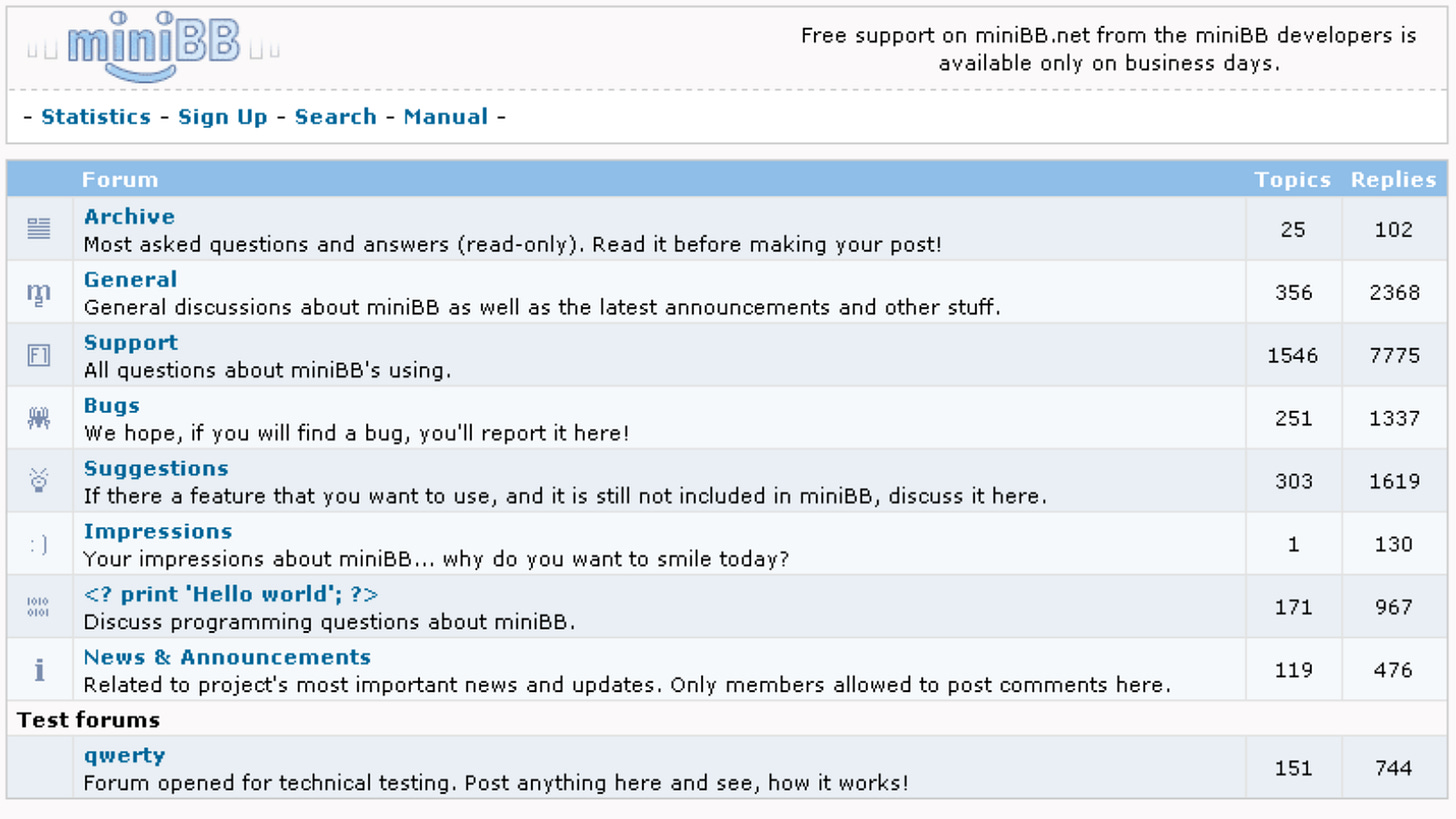Open the Manual link

[x=446, y=117]
